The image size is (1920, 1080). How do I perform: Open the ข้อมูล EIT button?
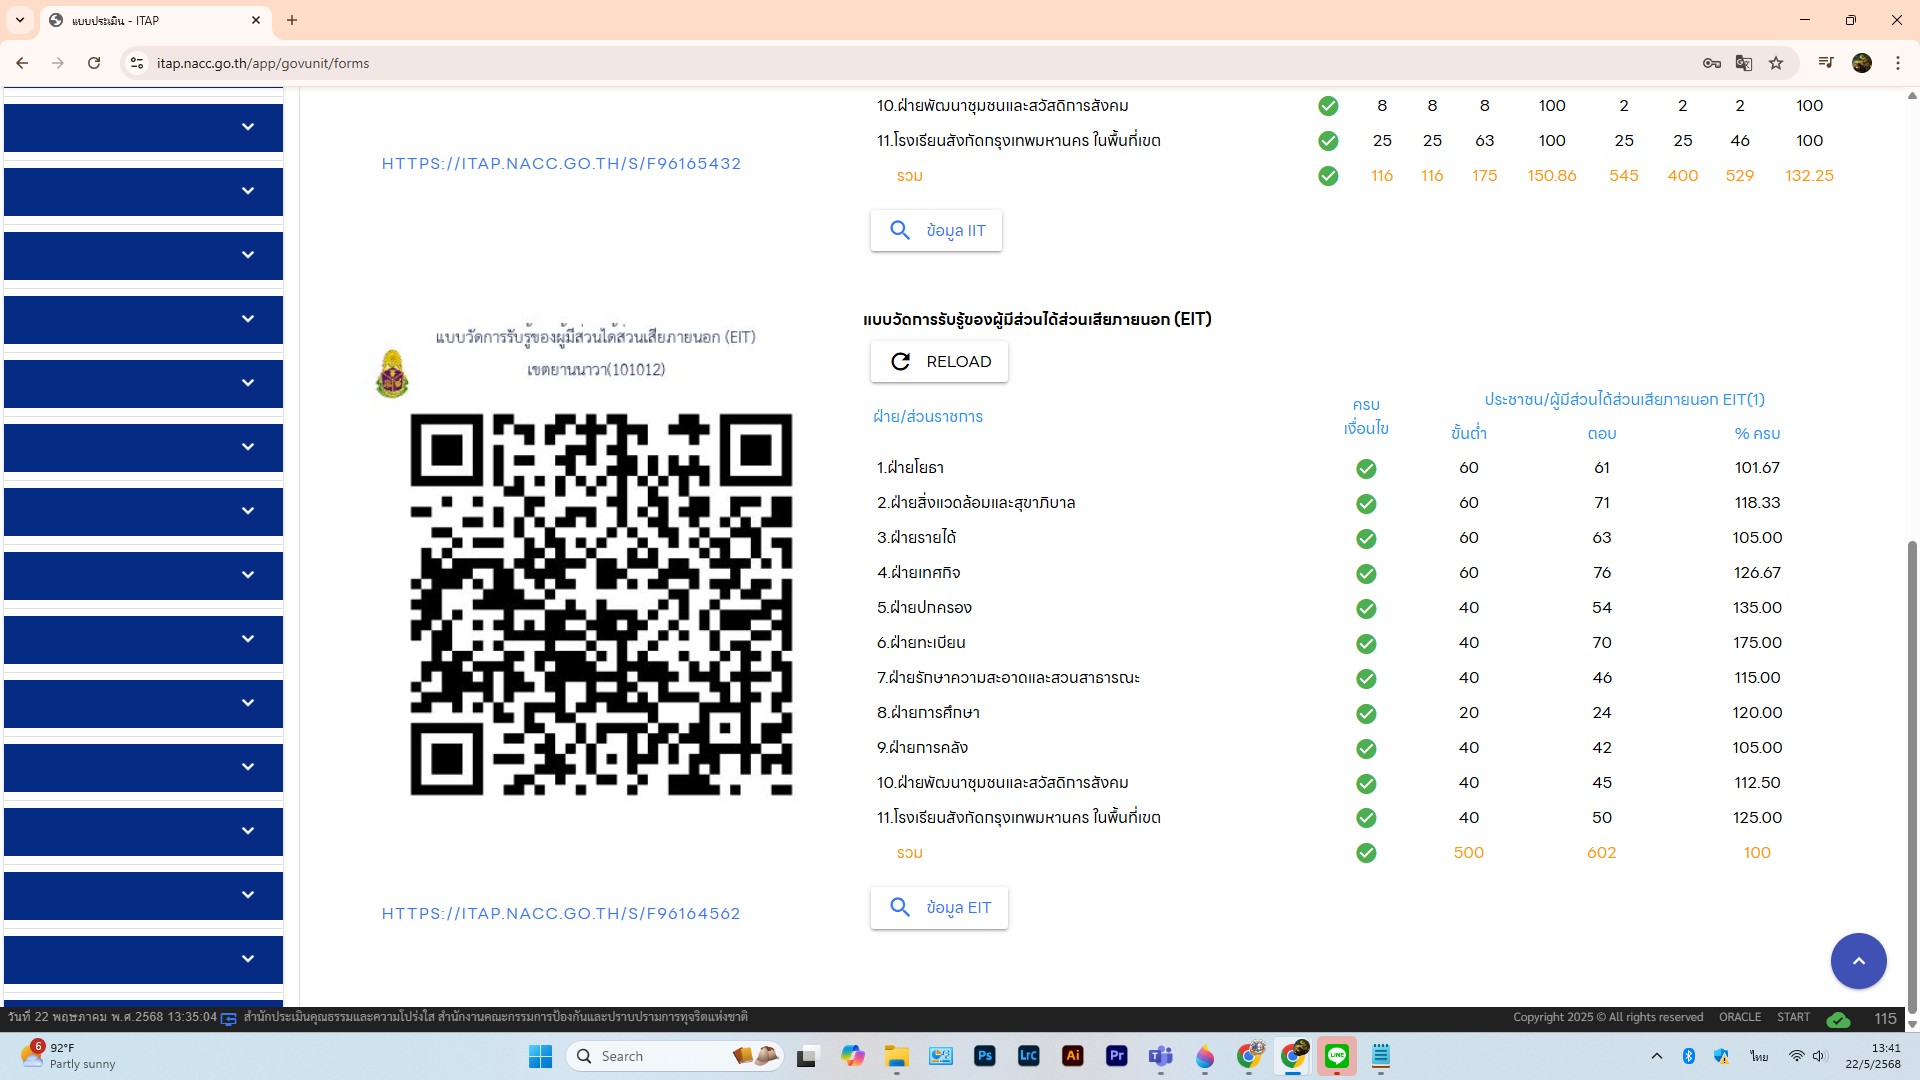[939, 908]
